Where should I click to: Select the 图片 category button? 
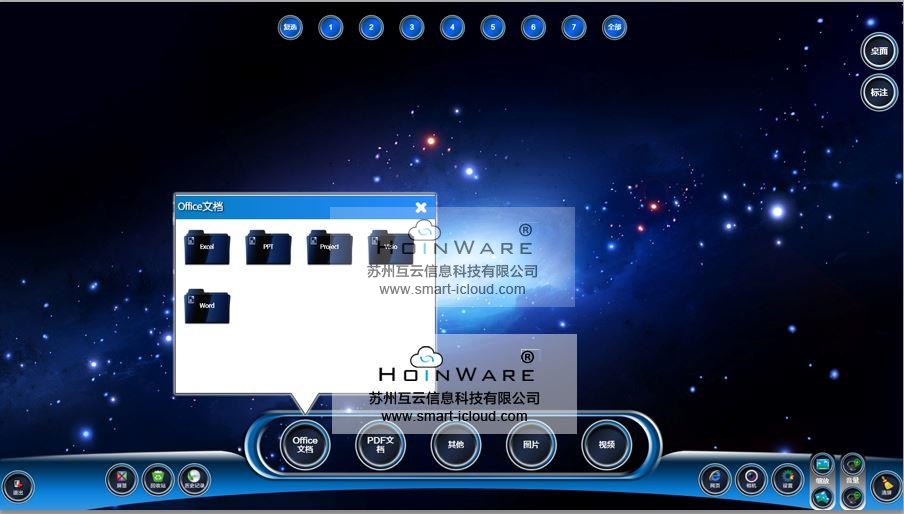click(x=531, y=444)
